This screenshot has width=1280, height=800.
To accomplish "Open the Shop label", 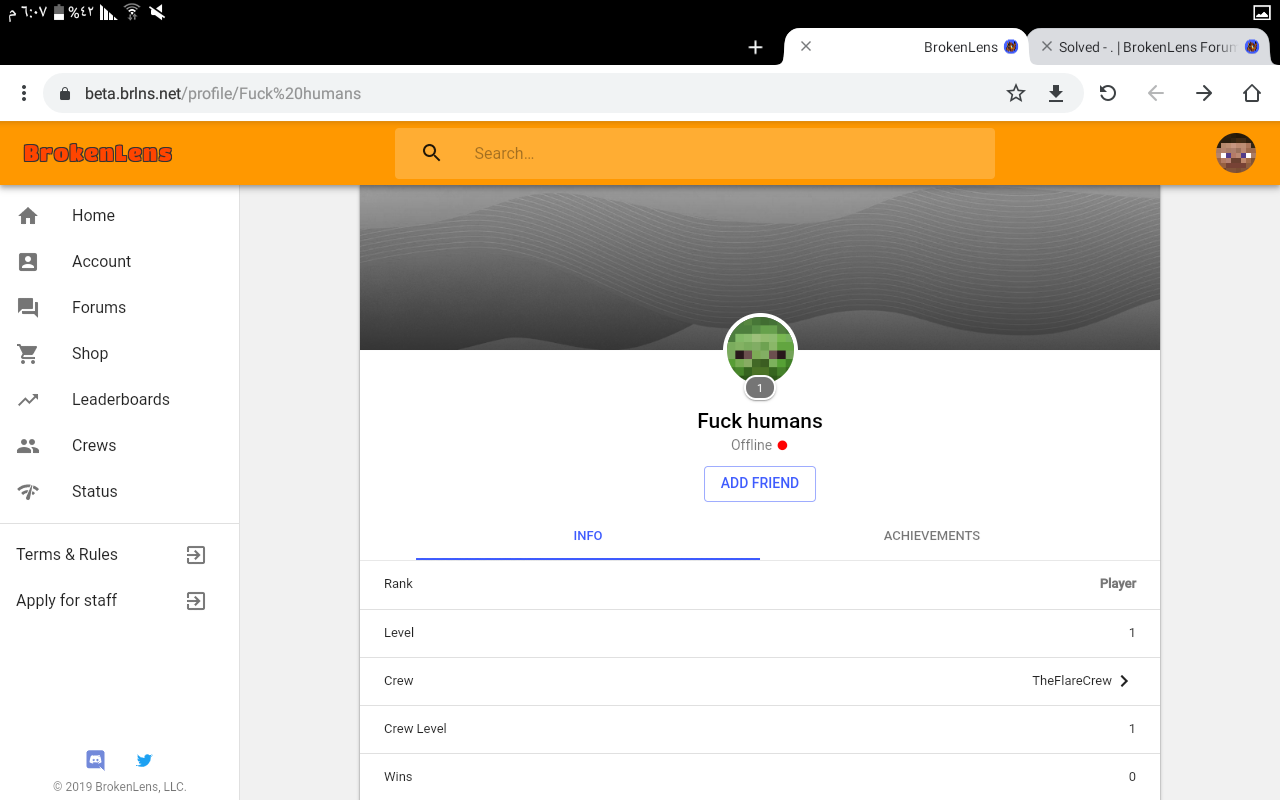I will pyautogui.click(x=90, y=353).
